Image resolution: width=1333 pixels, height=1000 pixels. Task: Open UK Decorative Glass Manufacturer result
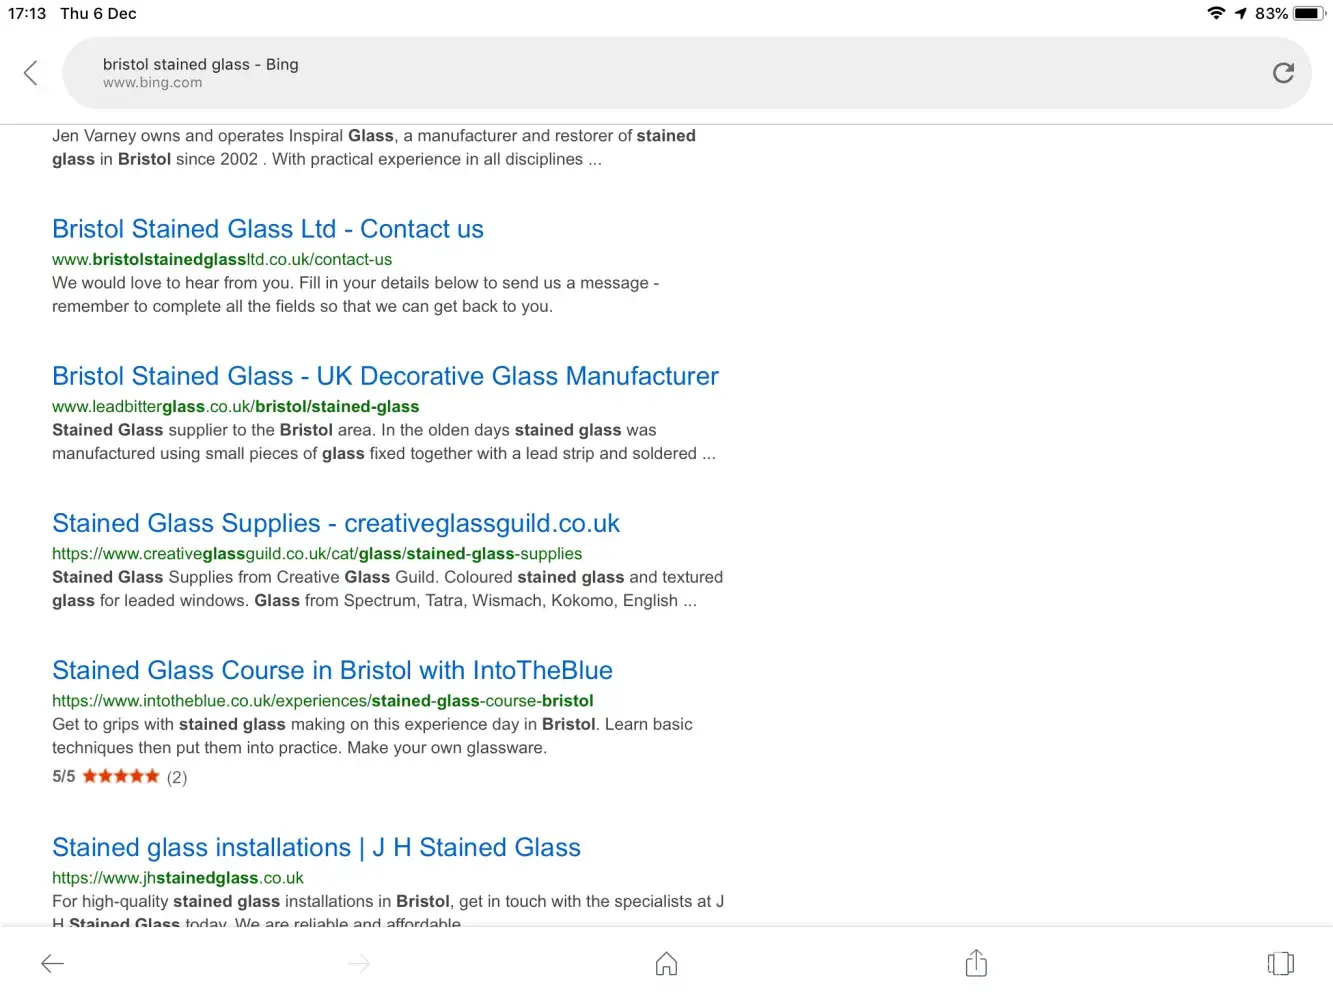click(x=385, y=376)
